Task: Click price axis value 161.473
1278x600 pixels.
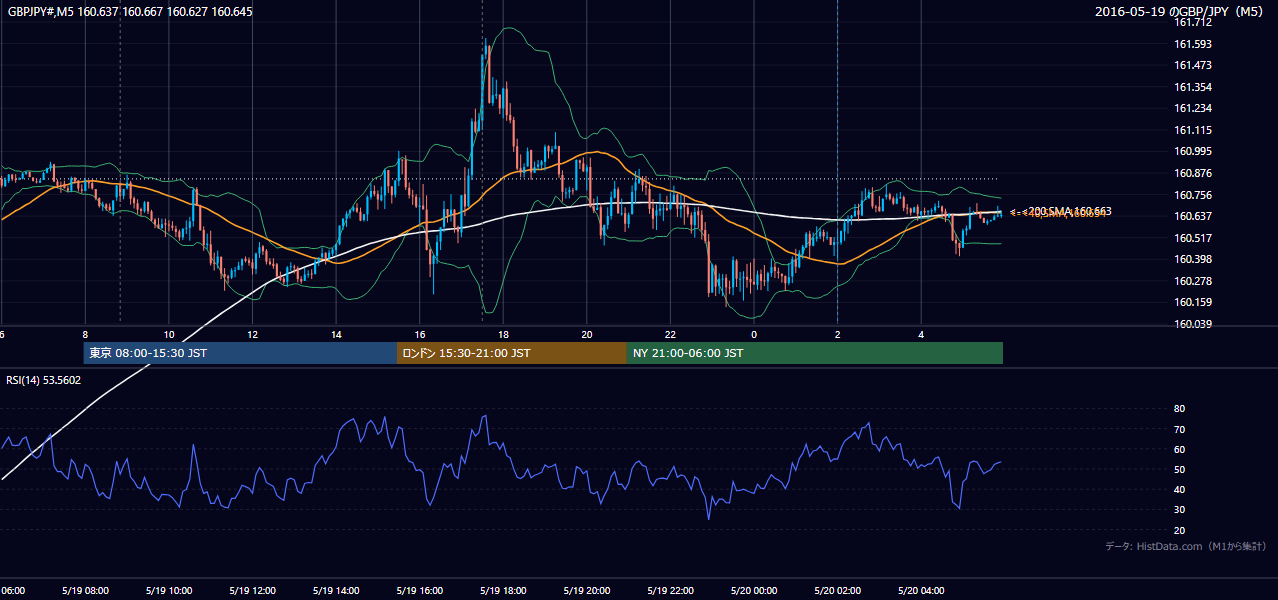Action: pyautogui.click(x=1193, y=65)
